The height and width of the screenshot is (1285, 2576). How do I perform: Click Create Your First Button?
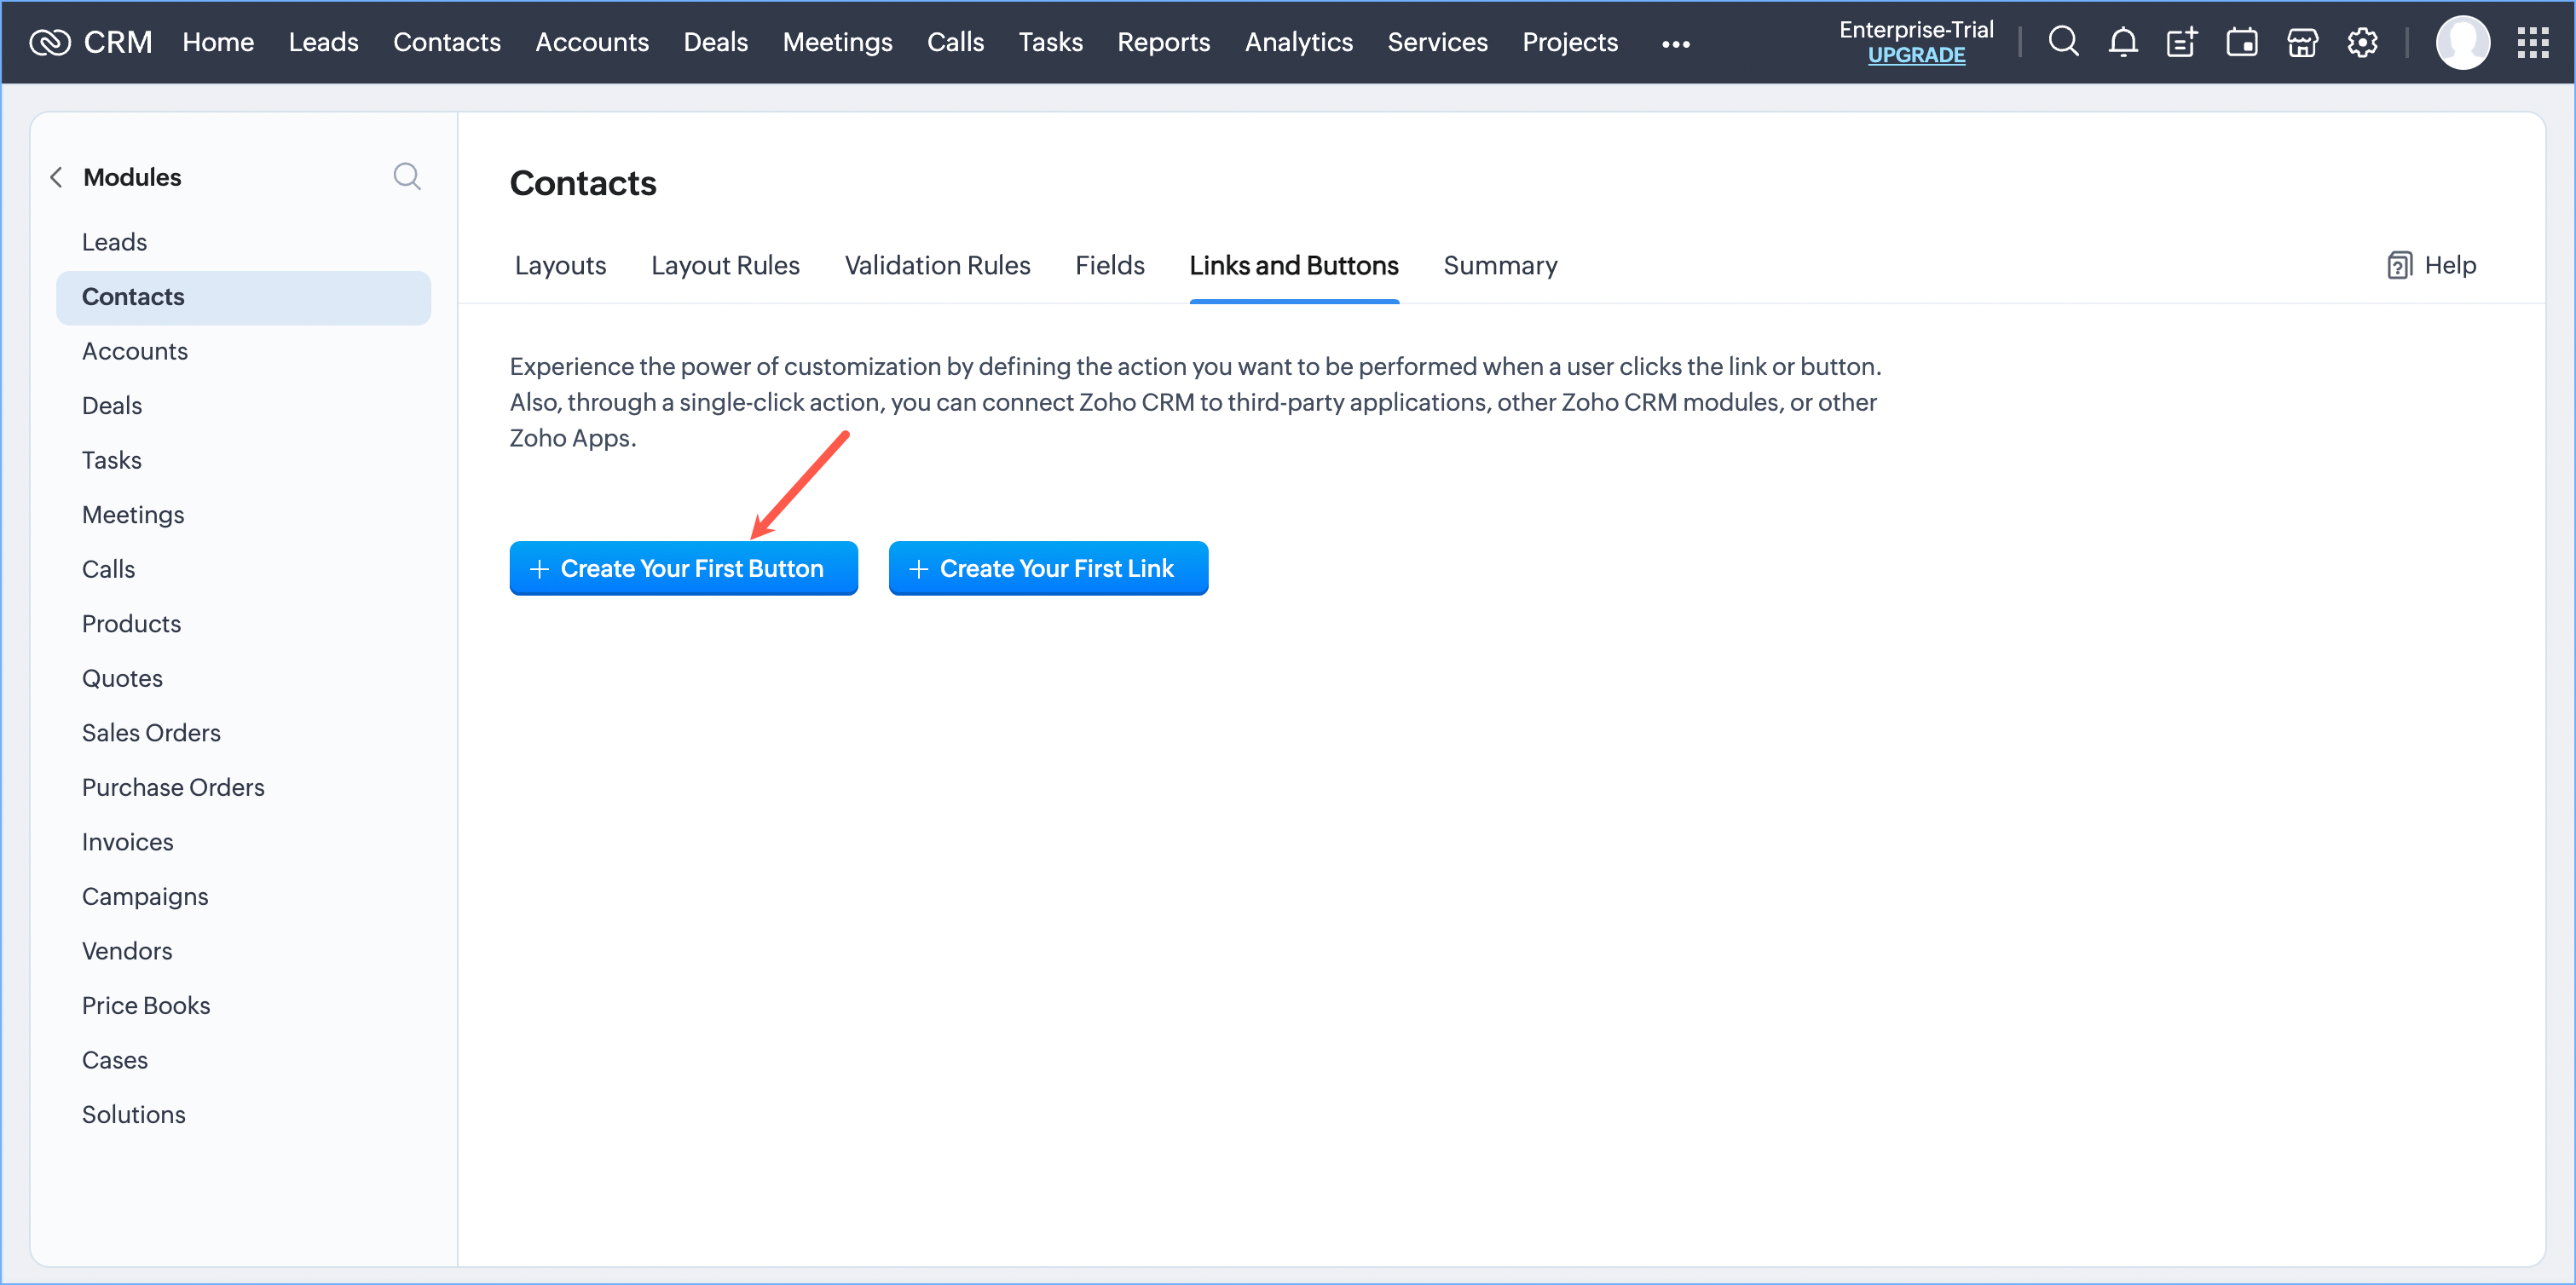(x=683, y=568)
